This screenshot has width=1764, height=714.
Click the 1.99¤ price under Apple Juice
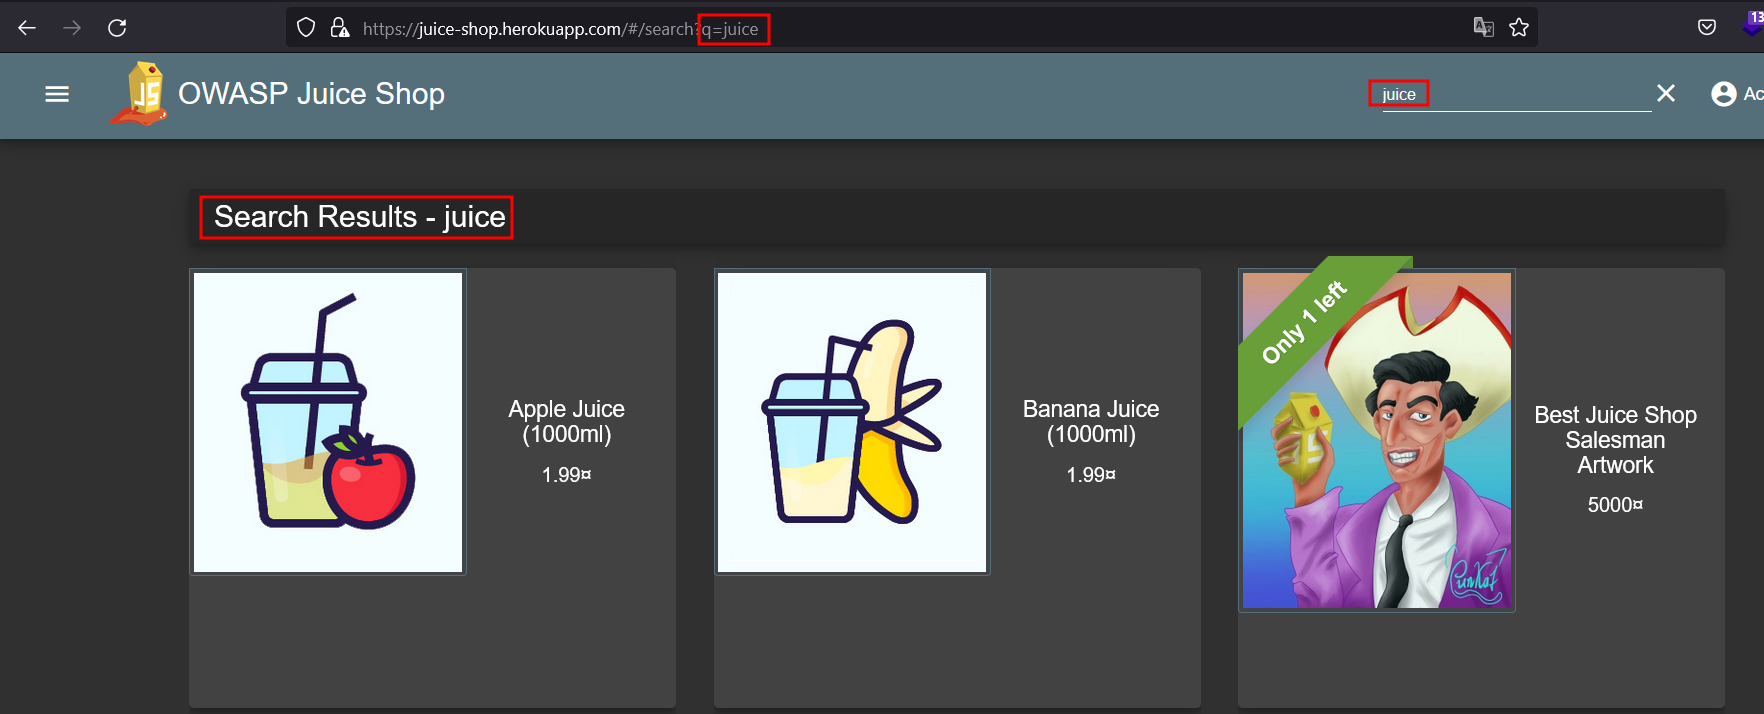click(x=567, y=475)
